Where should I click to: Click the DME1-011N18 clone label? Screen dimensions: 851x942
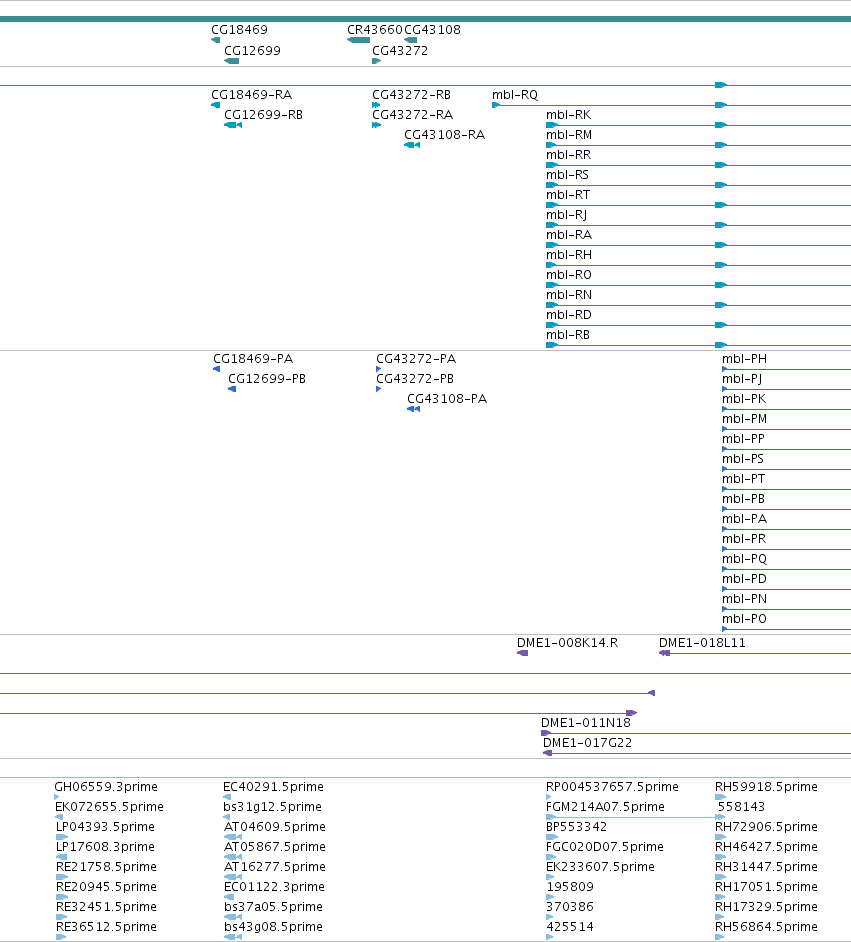(586, 723)
